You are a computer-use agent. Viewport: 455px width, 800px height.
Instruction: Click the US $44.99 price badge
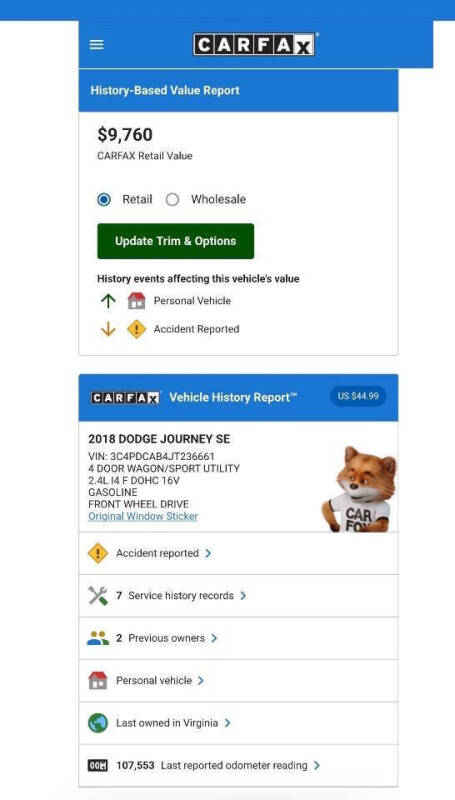pyautogui.click(x=358, y=396)
